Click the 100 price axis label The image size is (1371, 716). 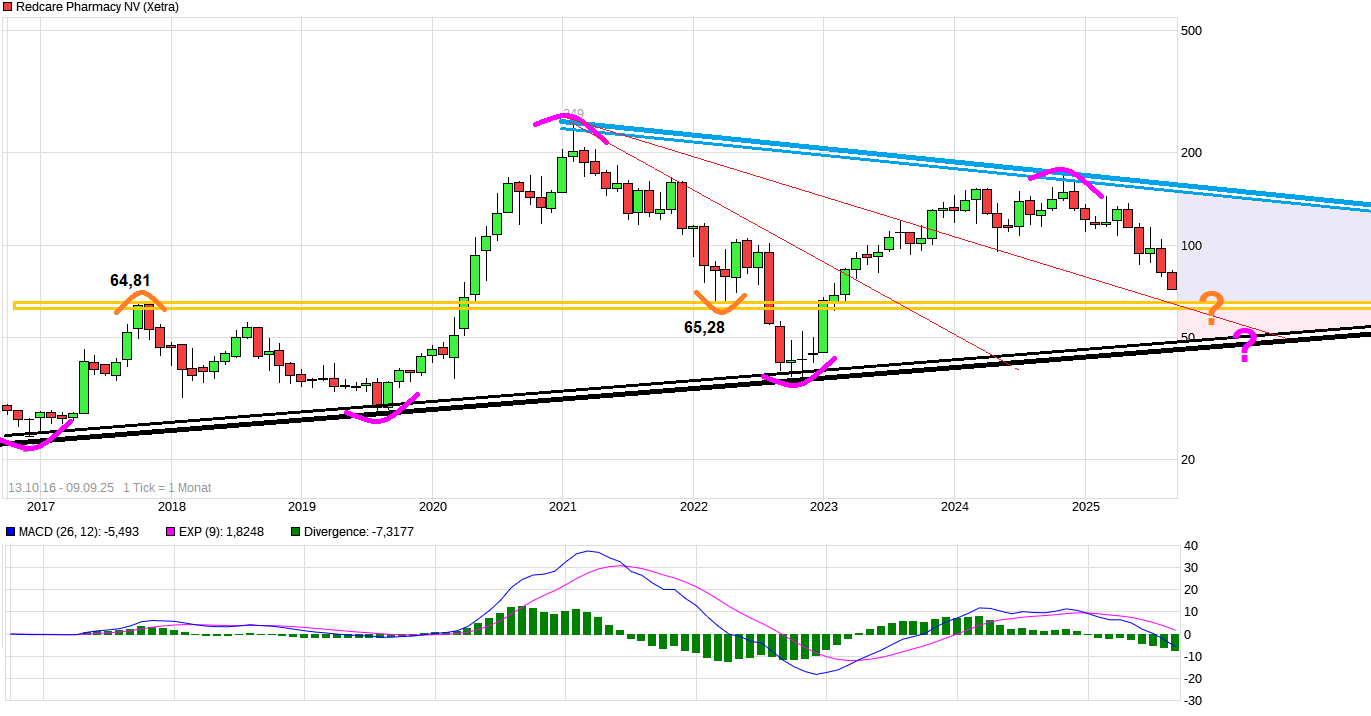click(1191, 246)
